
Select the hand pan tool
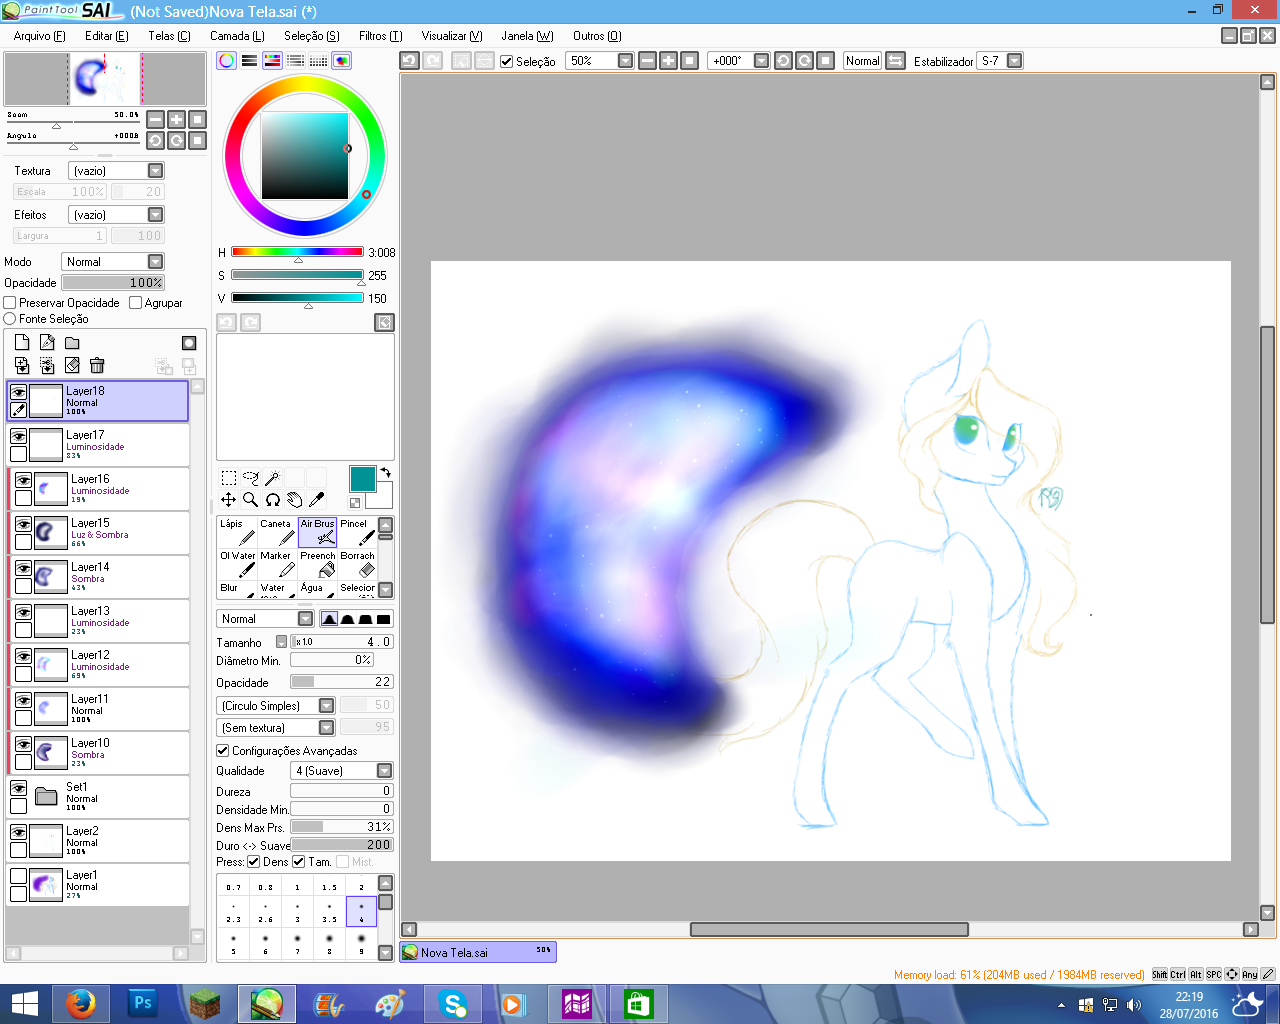294,500
